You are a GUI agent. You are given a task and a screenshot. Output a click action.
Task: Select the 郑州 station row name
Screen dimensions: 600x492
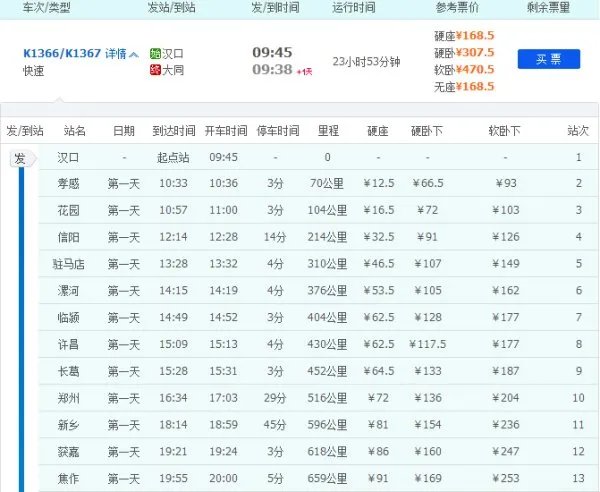point(68,398)
